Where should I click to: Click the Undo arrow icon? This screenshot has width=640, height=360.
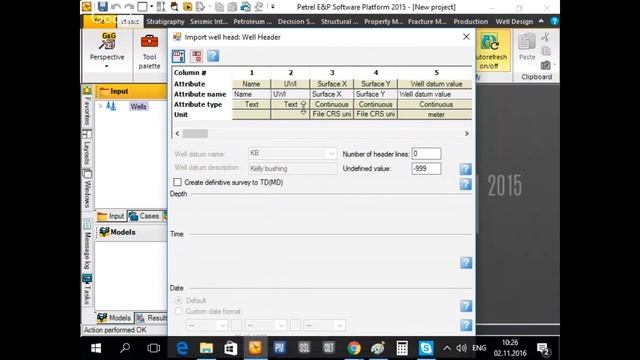116,7
